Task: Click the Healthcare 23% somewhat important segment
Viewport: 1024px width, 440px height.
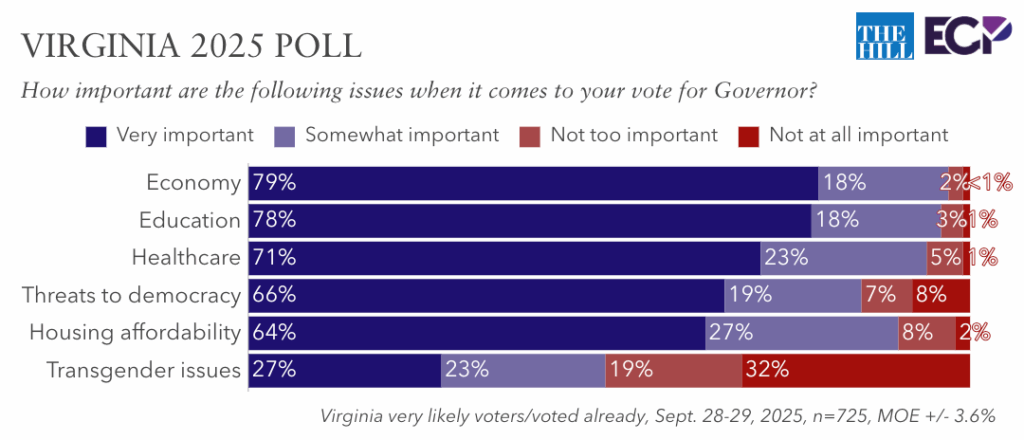Action: coord(843,257)
